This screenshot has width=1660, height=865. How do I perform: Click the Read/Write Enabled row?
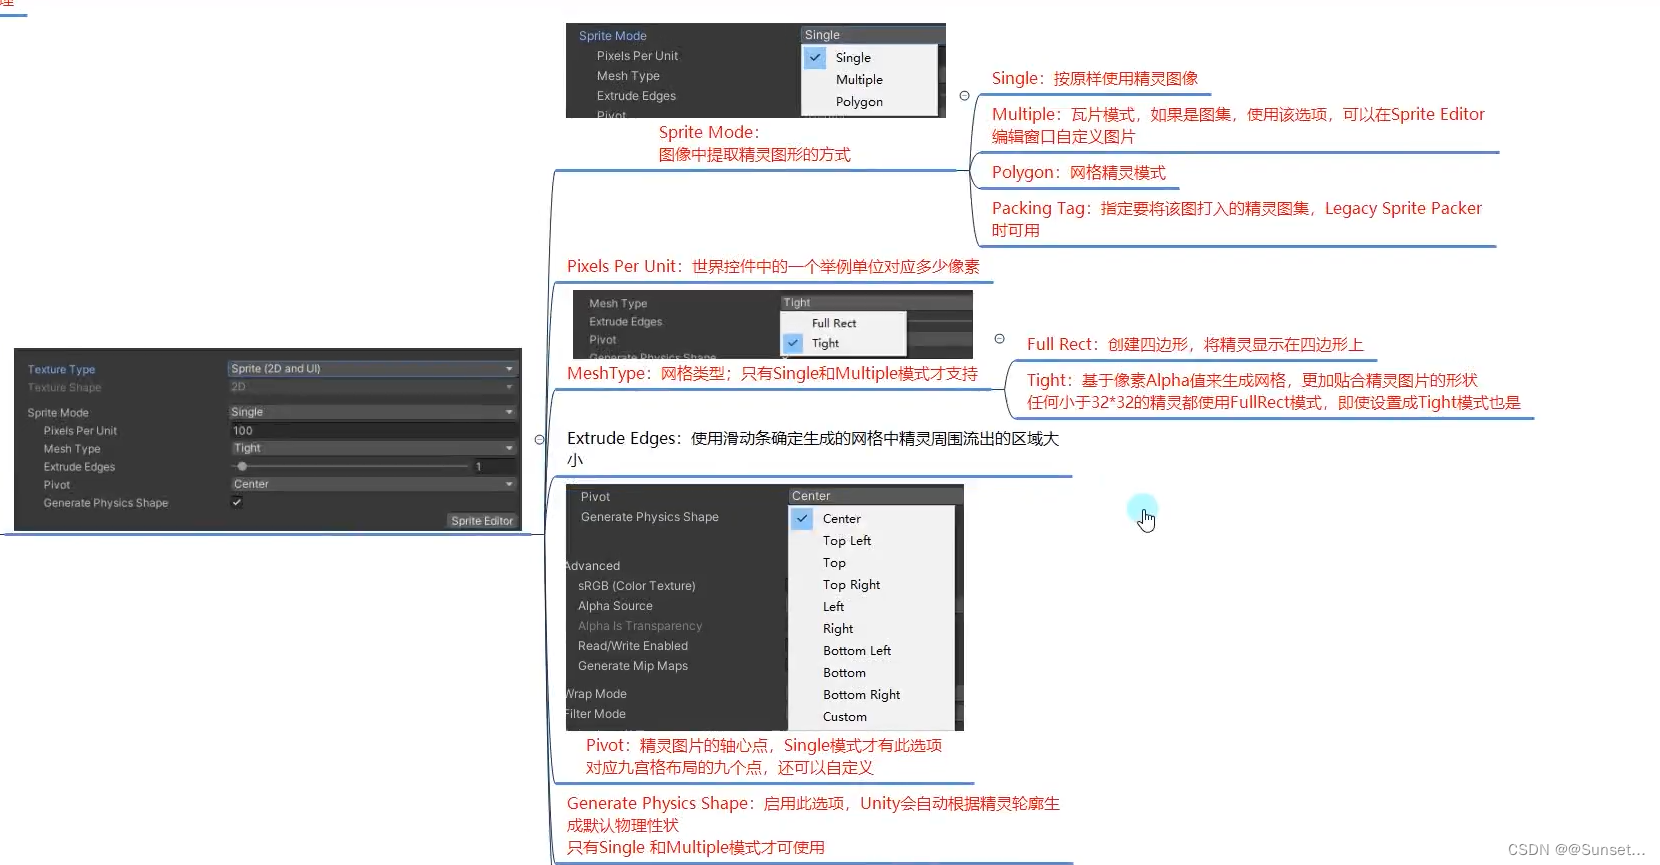633,646
